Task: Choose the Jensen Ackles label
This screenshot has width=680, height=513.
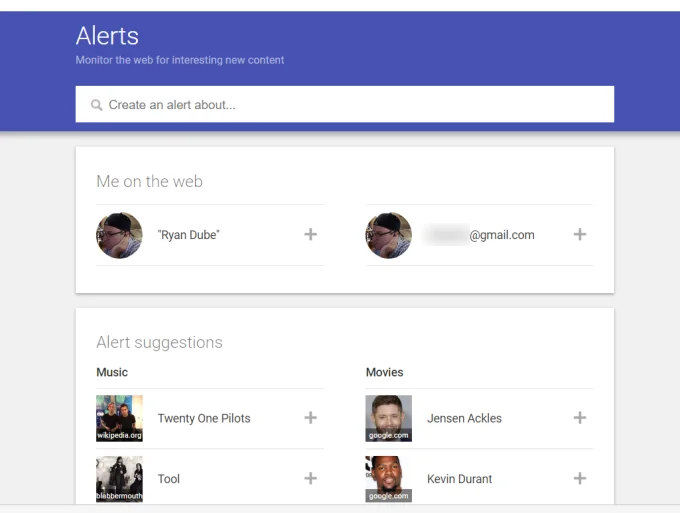Action: point(464,418)
